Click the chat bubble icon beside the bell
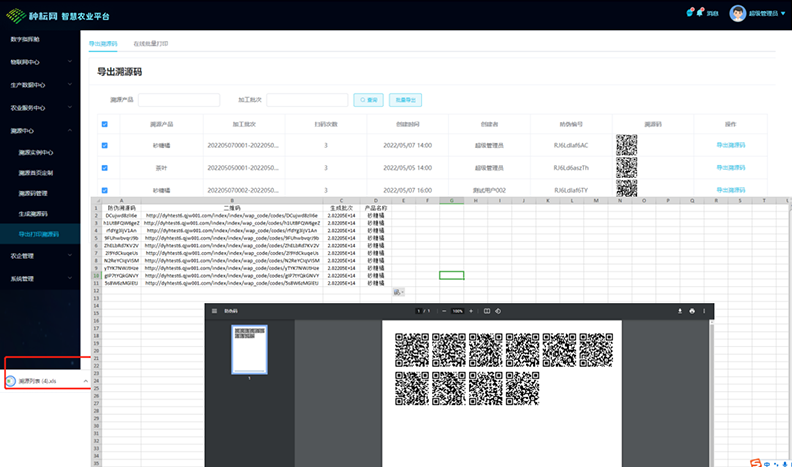Image resolution: width=792 pixels, height=467 pixels. pos(690,12)
